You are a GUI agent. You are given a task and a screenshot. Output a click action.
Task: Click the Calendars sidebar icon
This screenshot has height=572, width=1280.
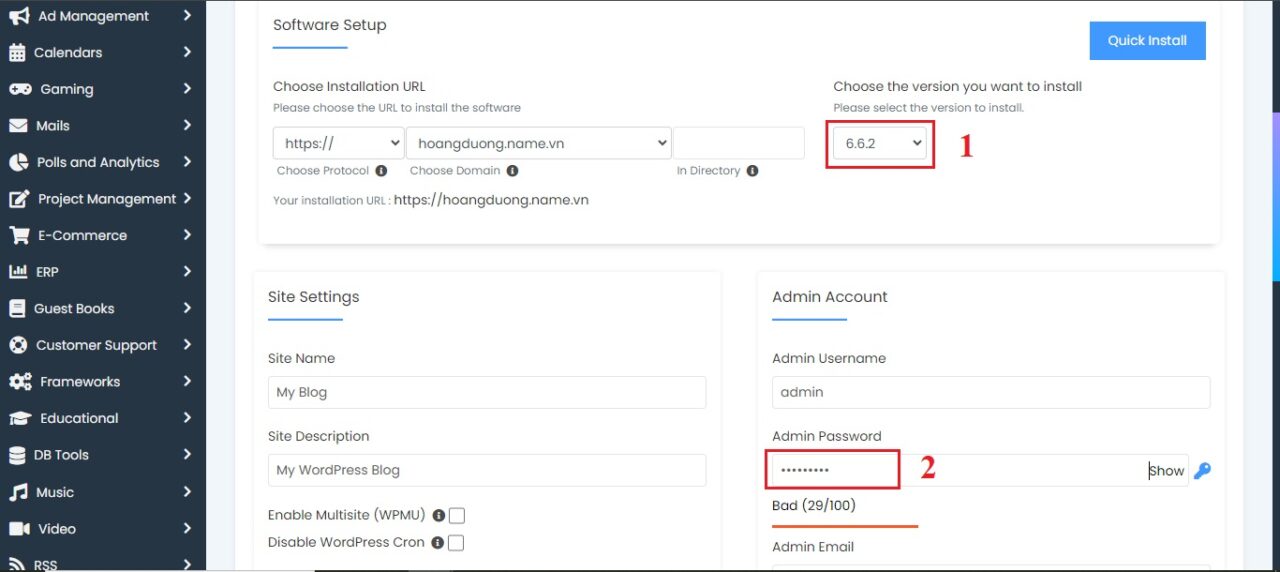pyautogui.click(x=17, y=53)
